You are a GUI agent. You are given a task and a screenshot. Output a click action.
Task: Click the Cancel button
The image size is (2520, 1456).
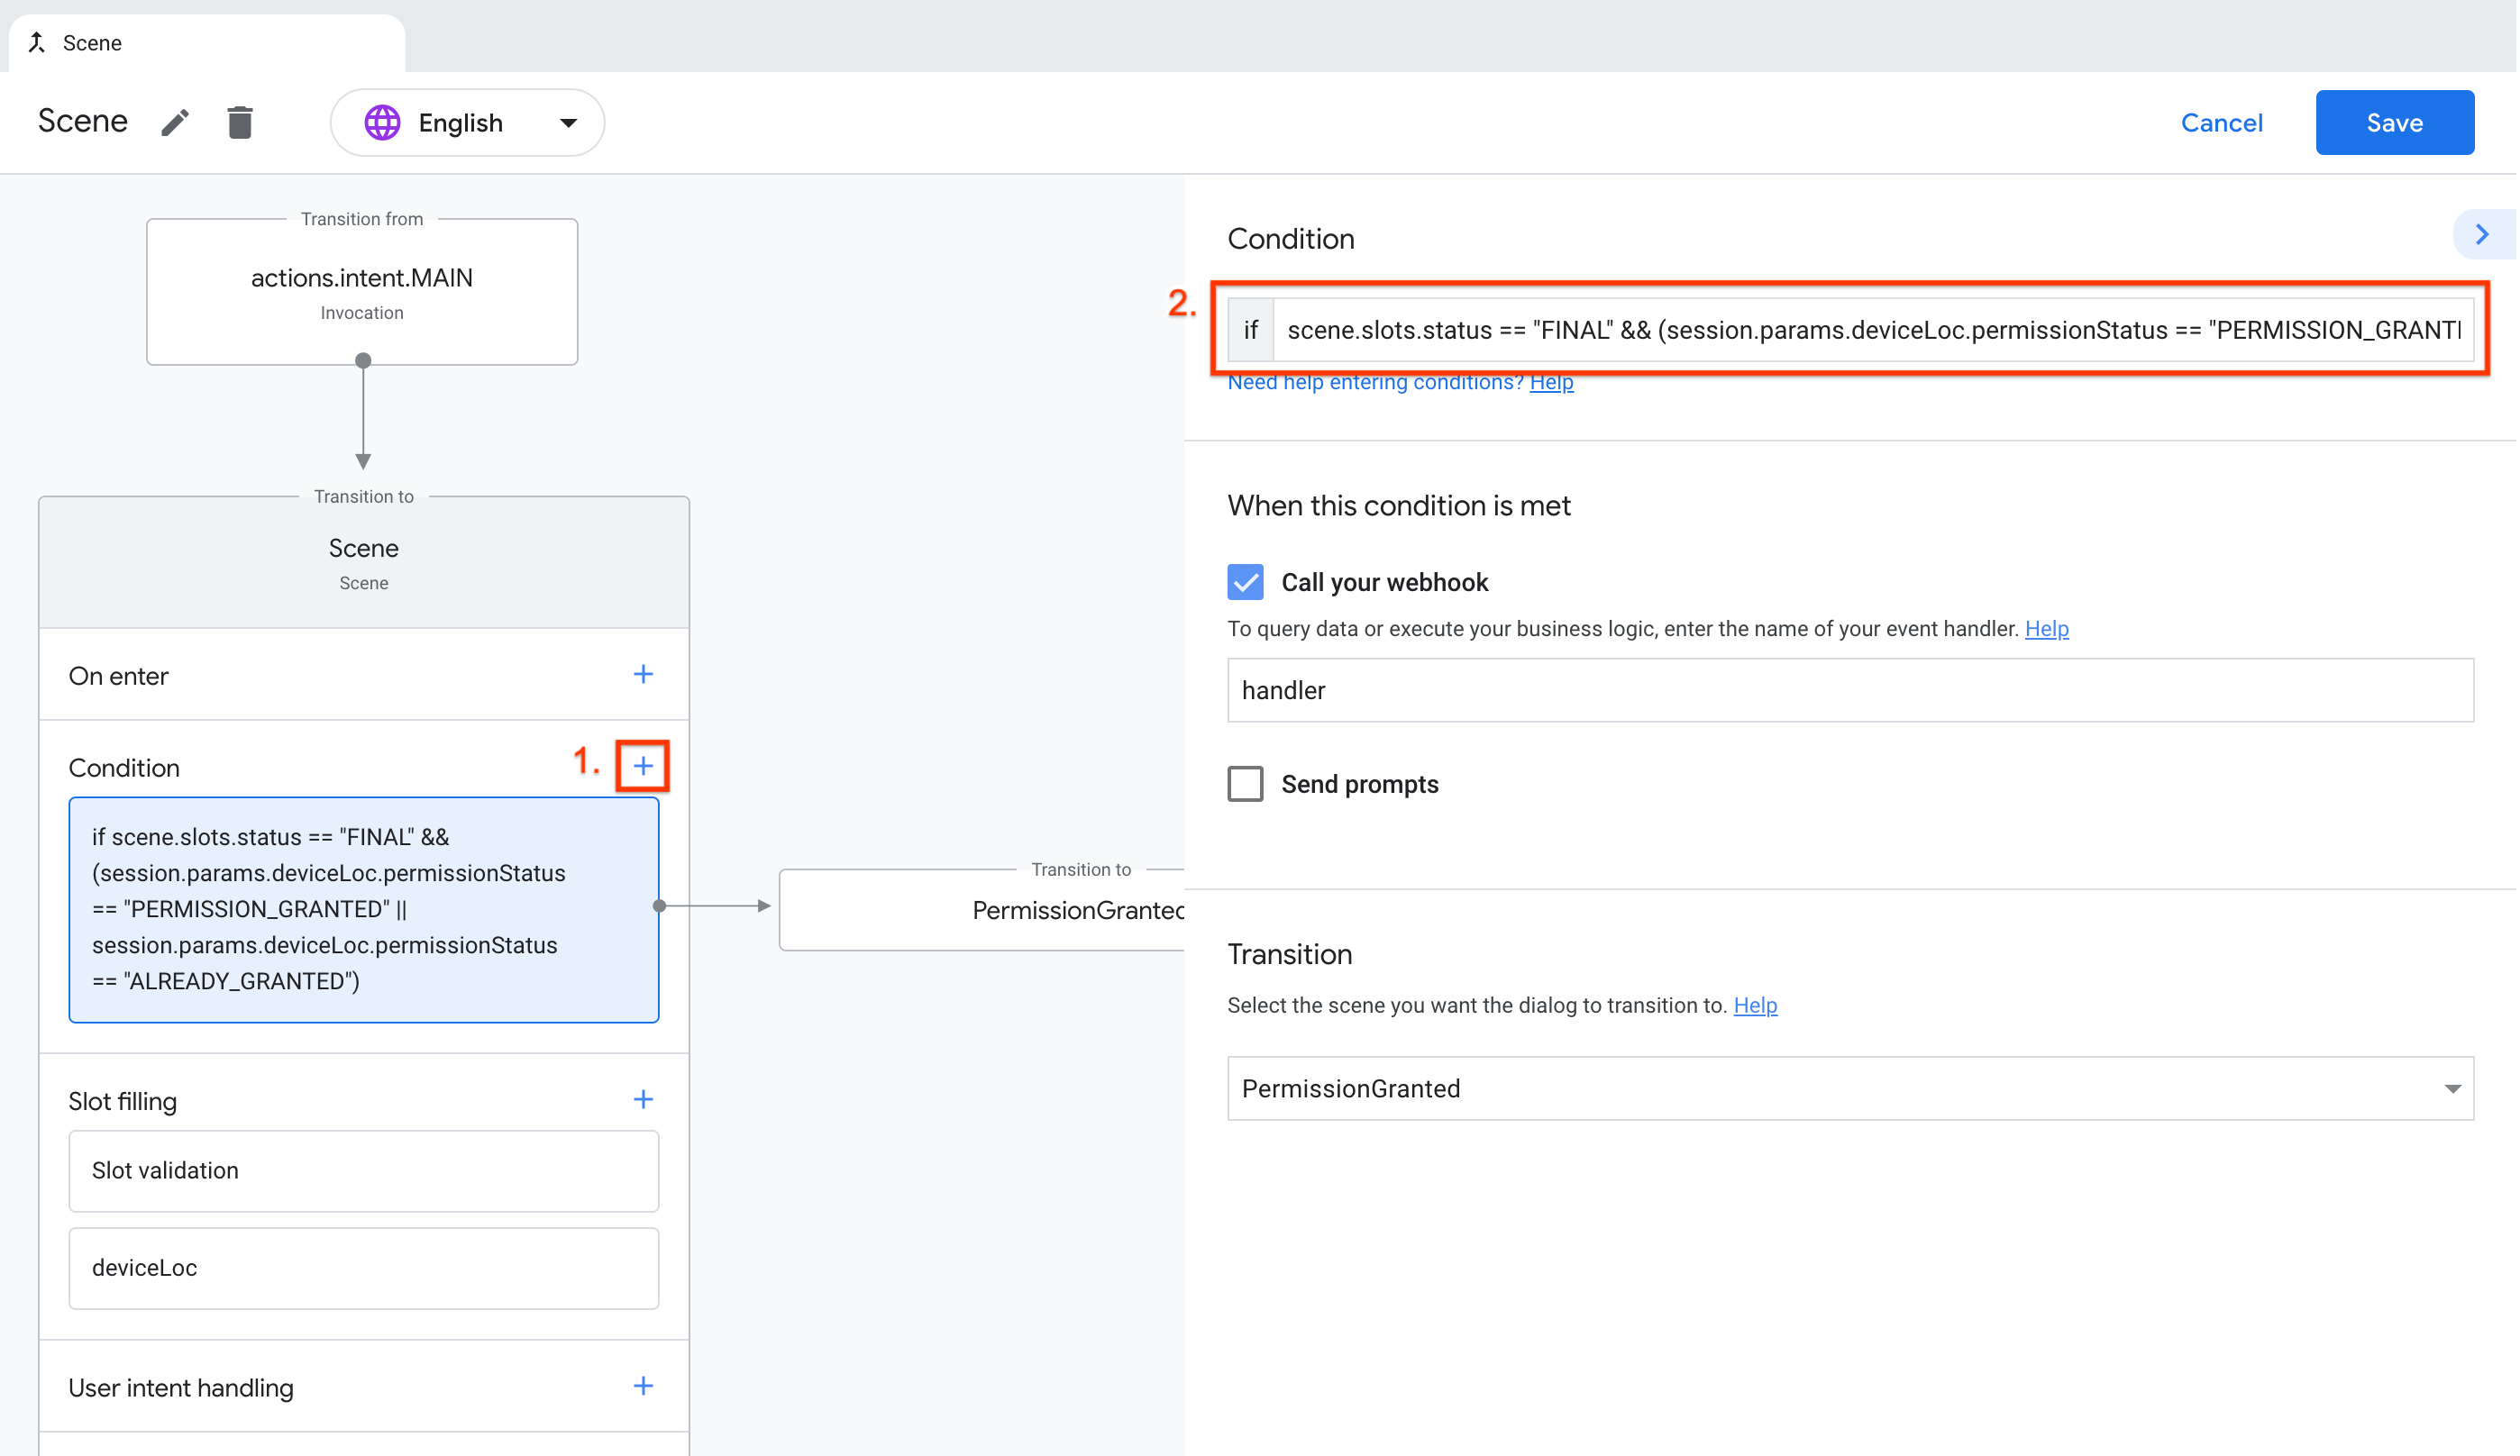(2221, 122)
